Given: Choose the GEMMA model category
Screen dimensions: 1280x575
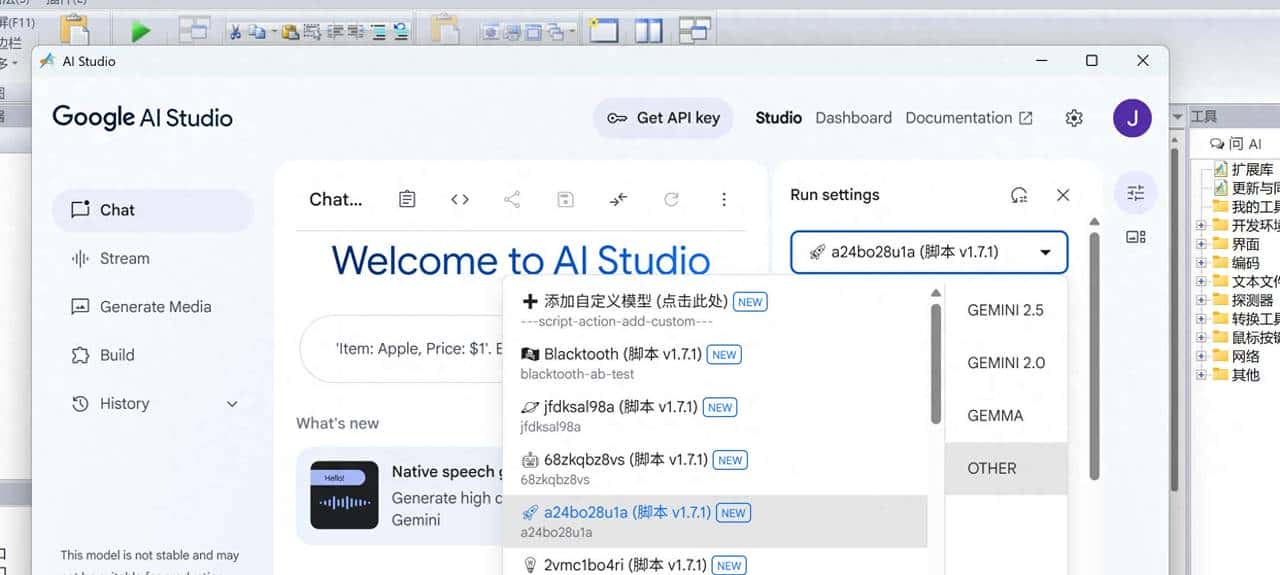Looking at the screenshot, I should [x=1005, y=416].
